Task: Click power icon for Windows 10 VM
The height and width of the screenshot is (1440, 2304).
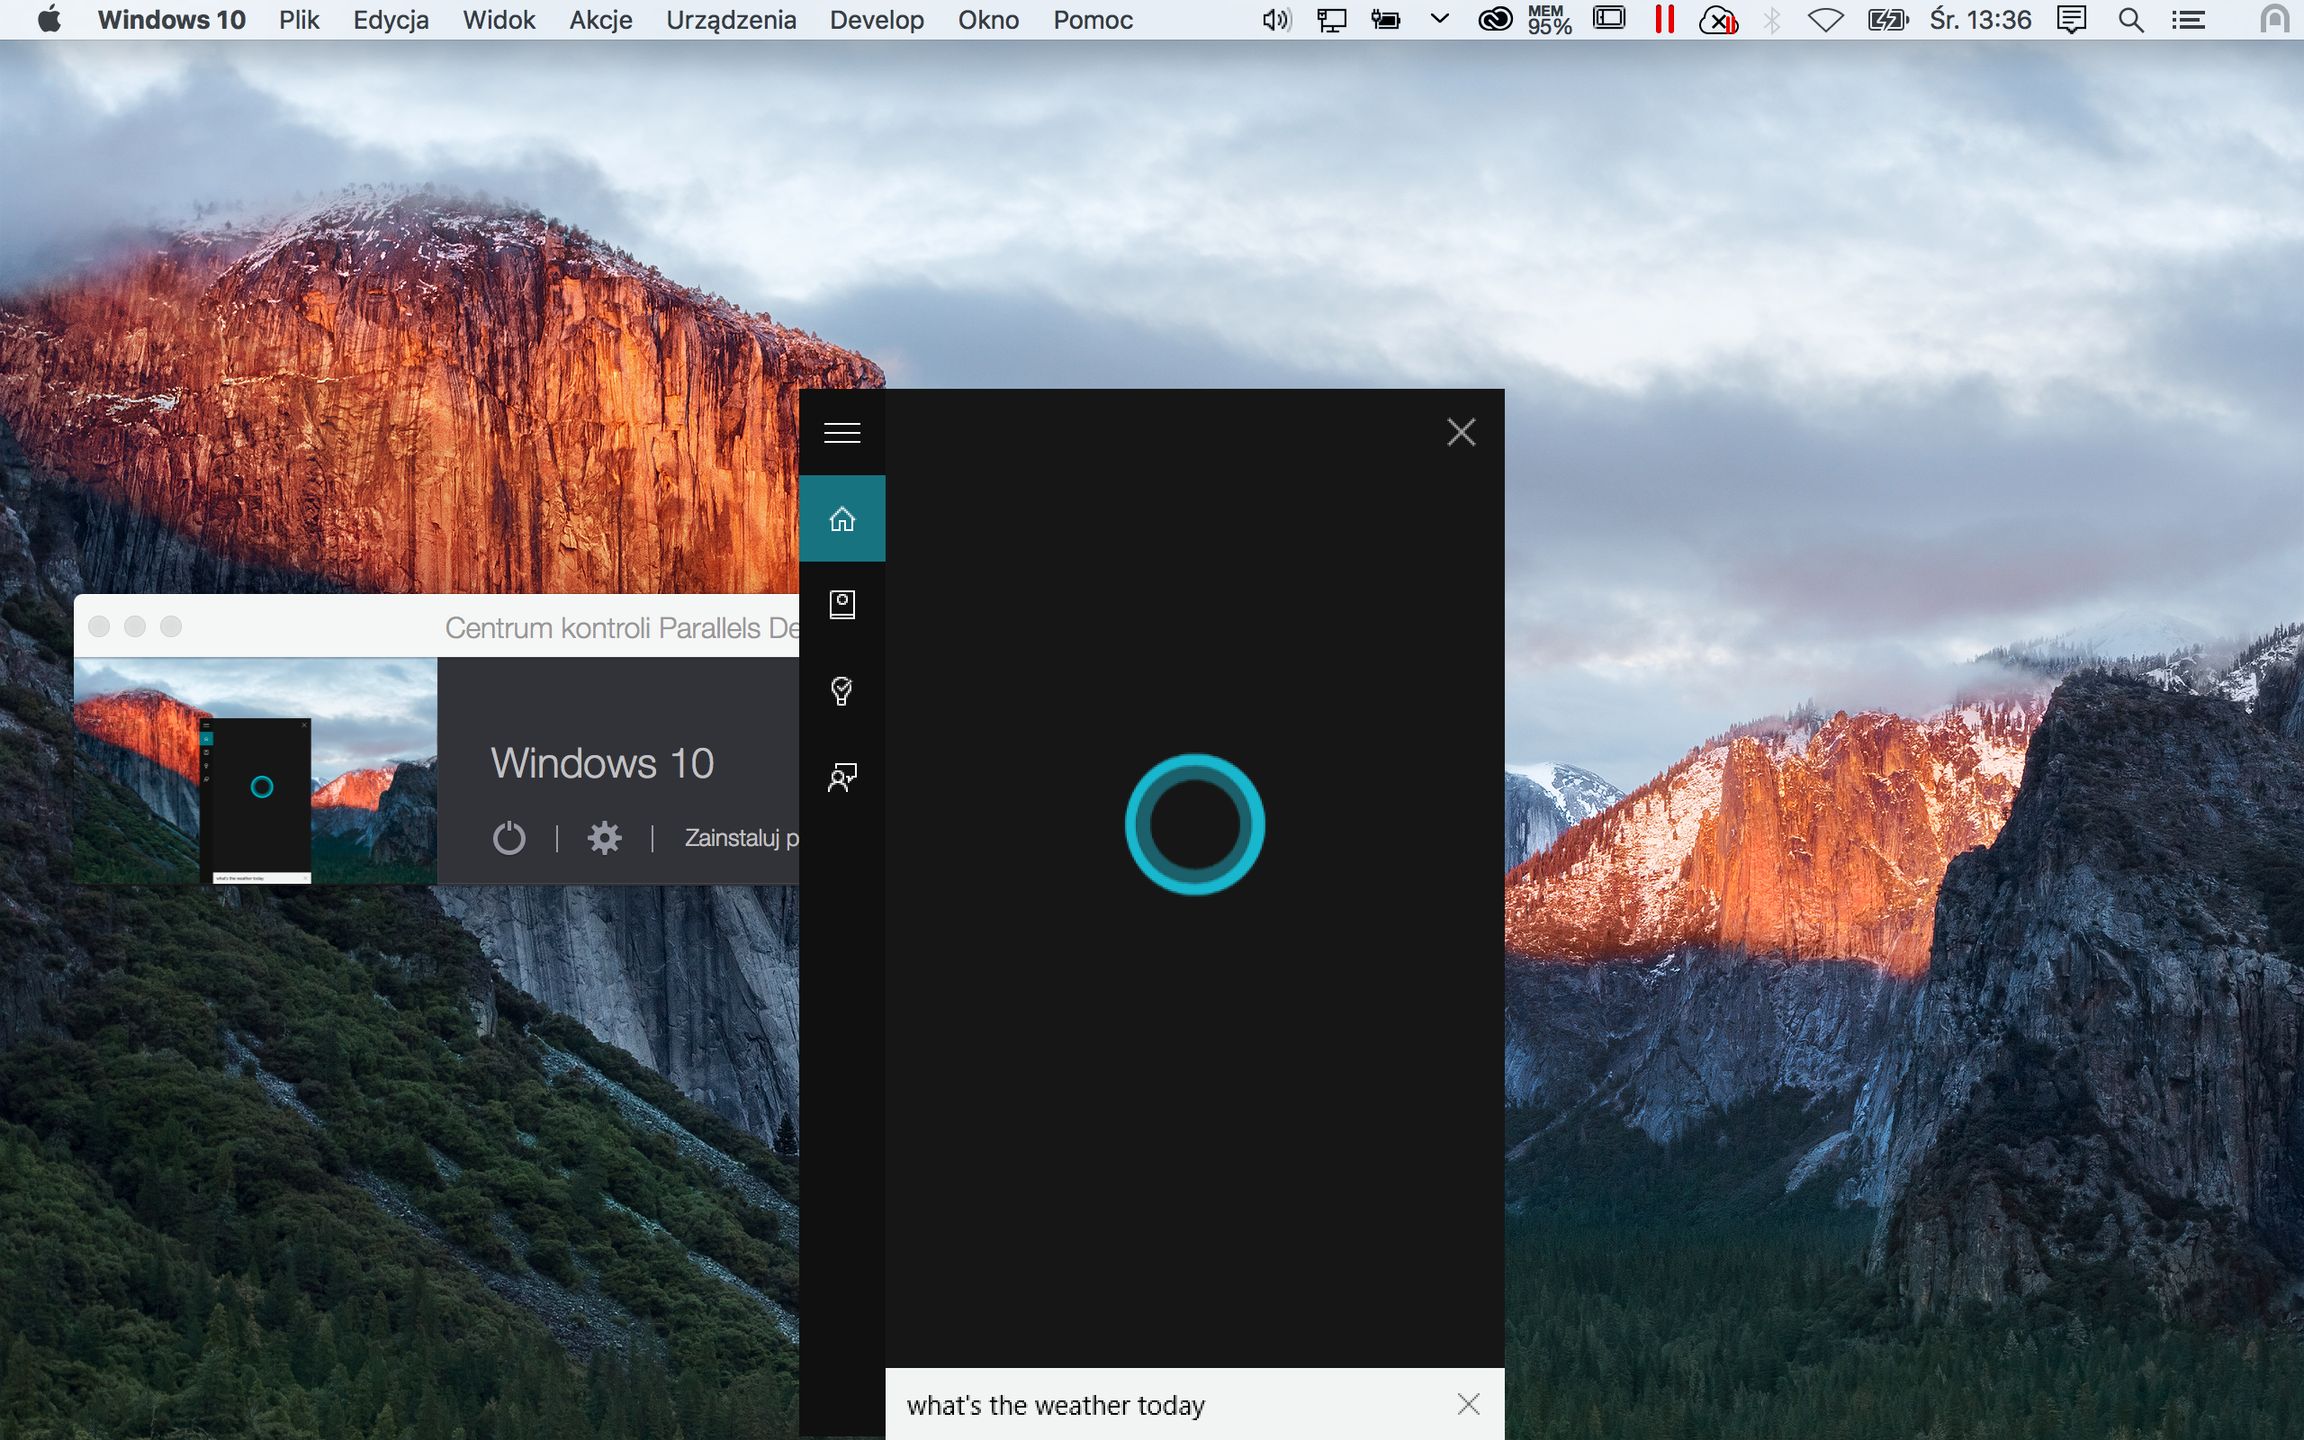Action: click(x=509, y=838)
